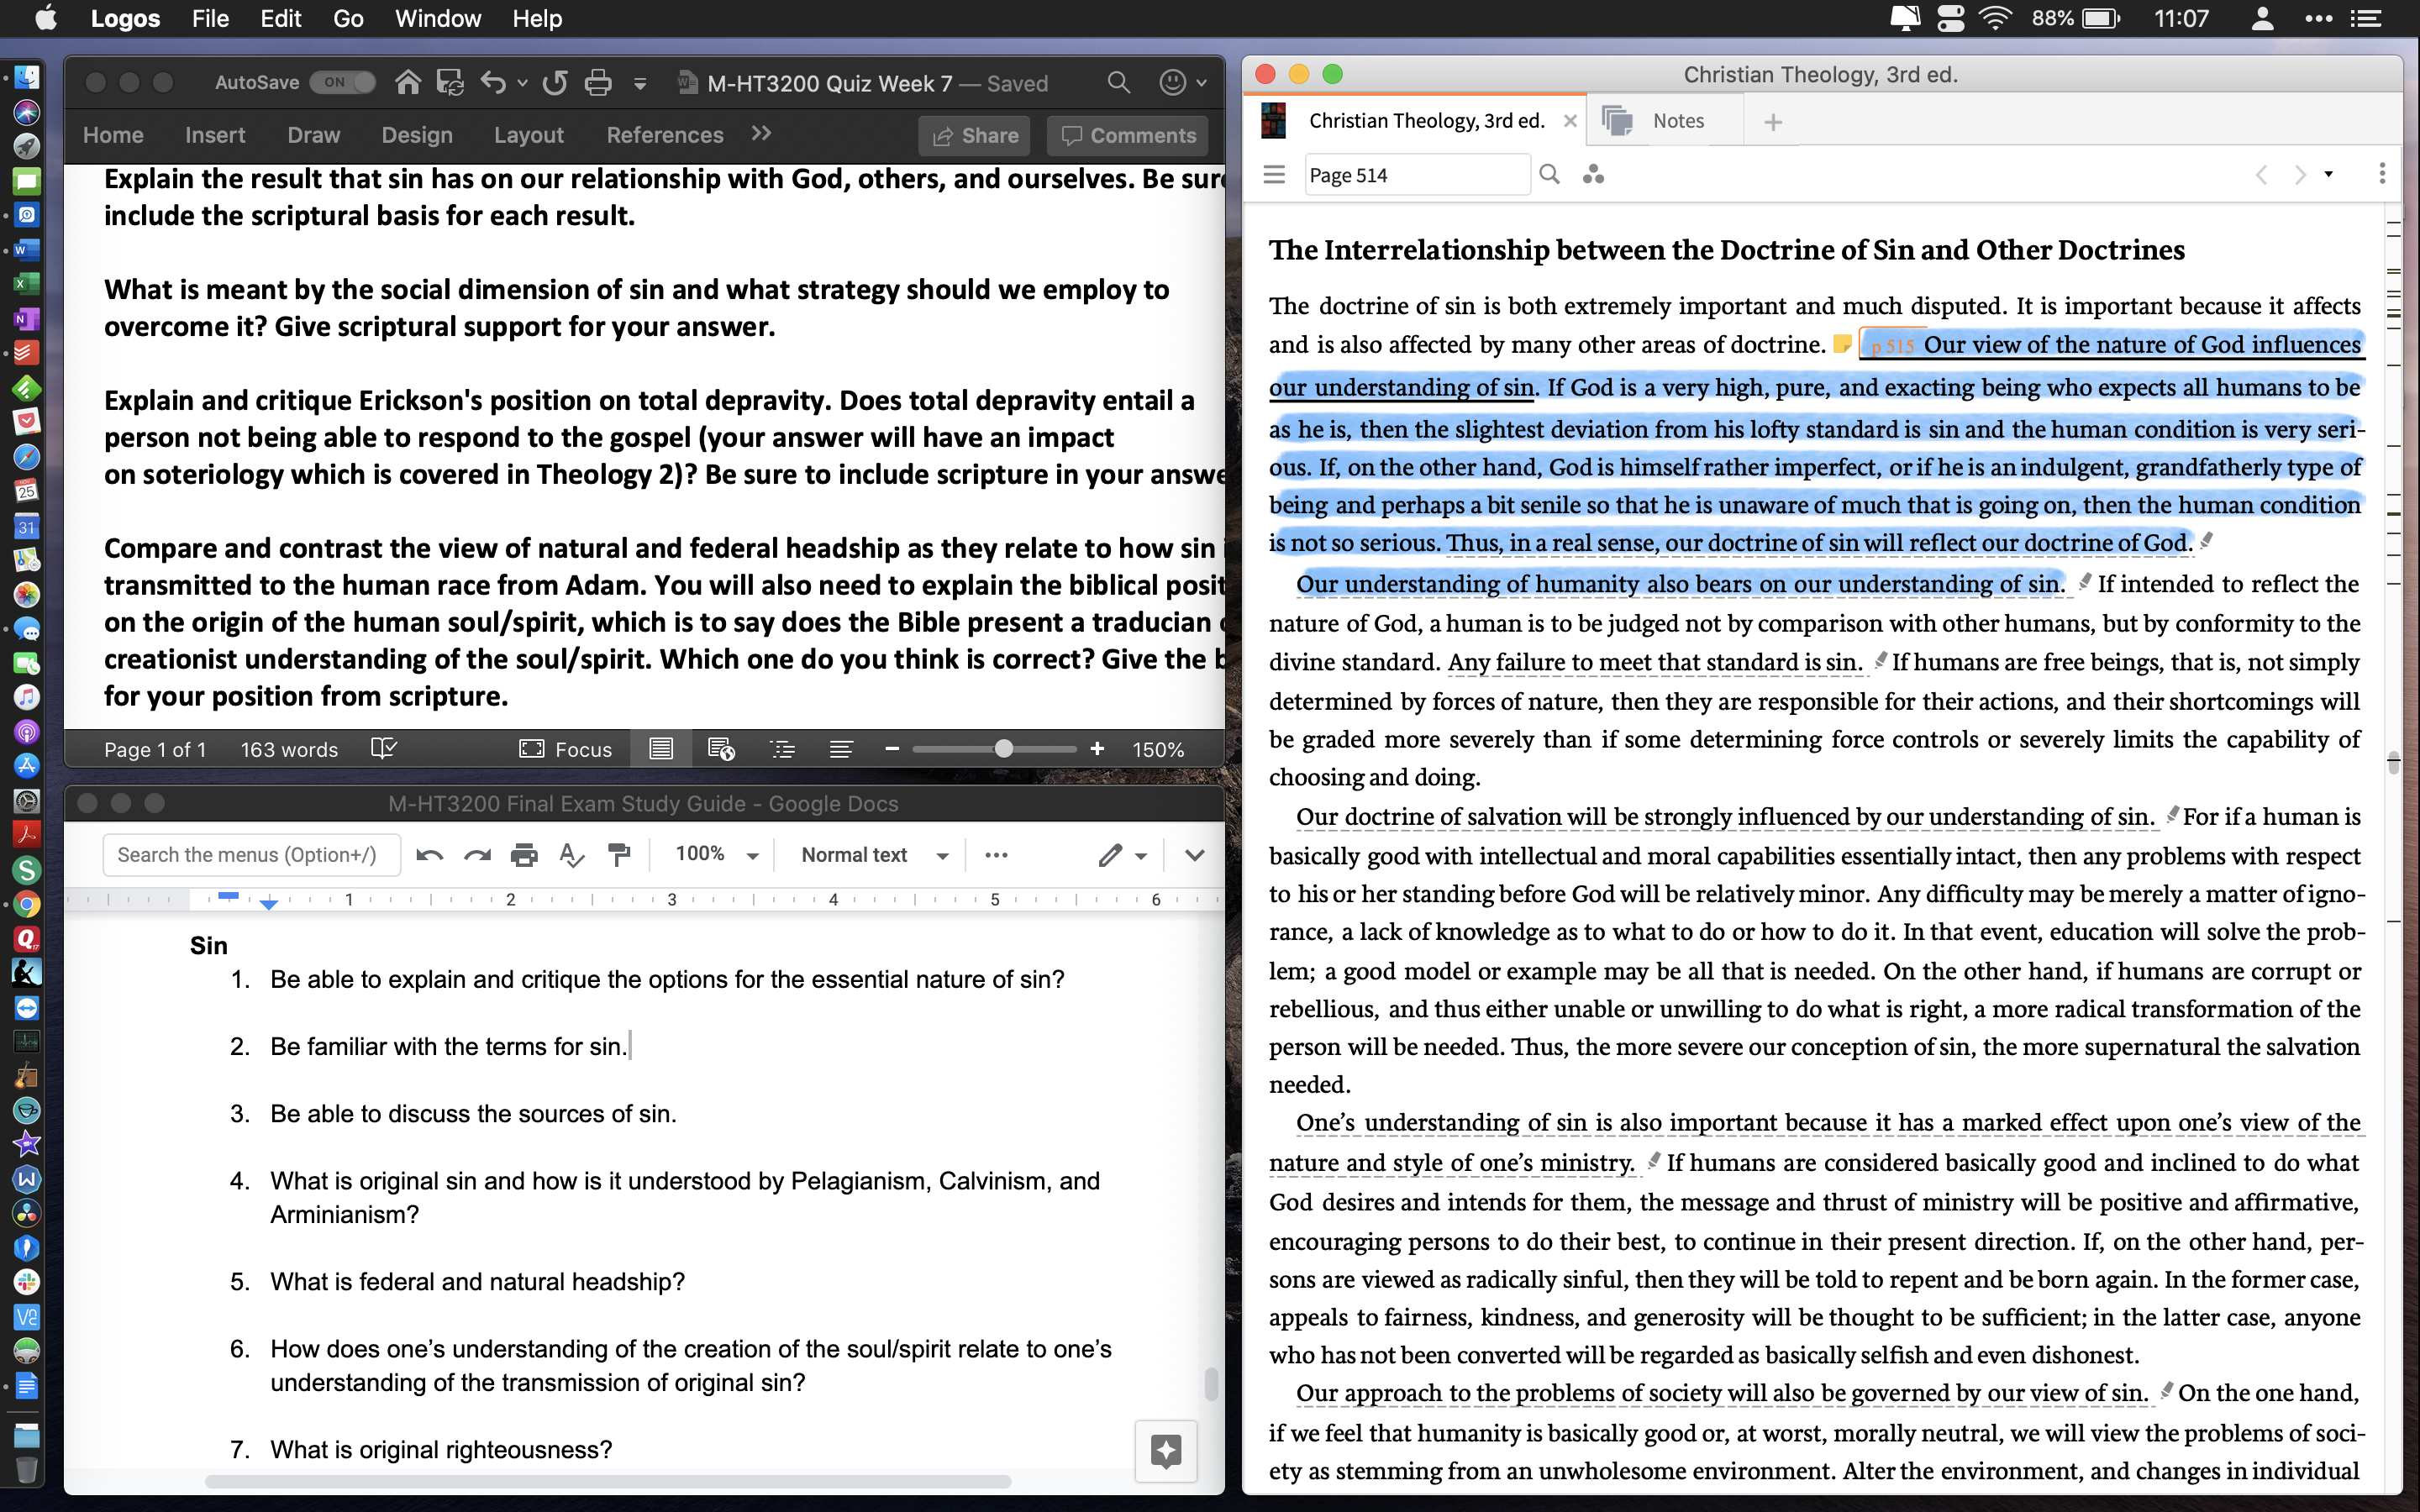Click Search the menus field in Google Docs
Viewport: 2420px width, 1512px height.
pos(251,855)
